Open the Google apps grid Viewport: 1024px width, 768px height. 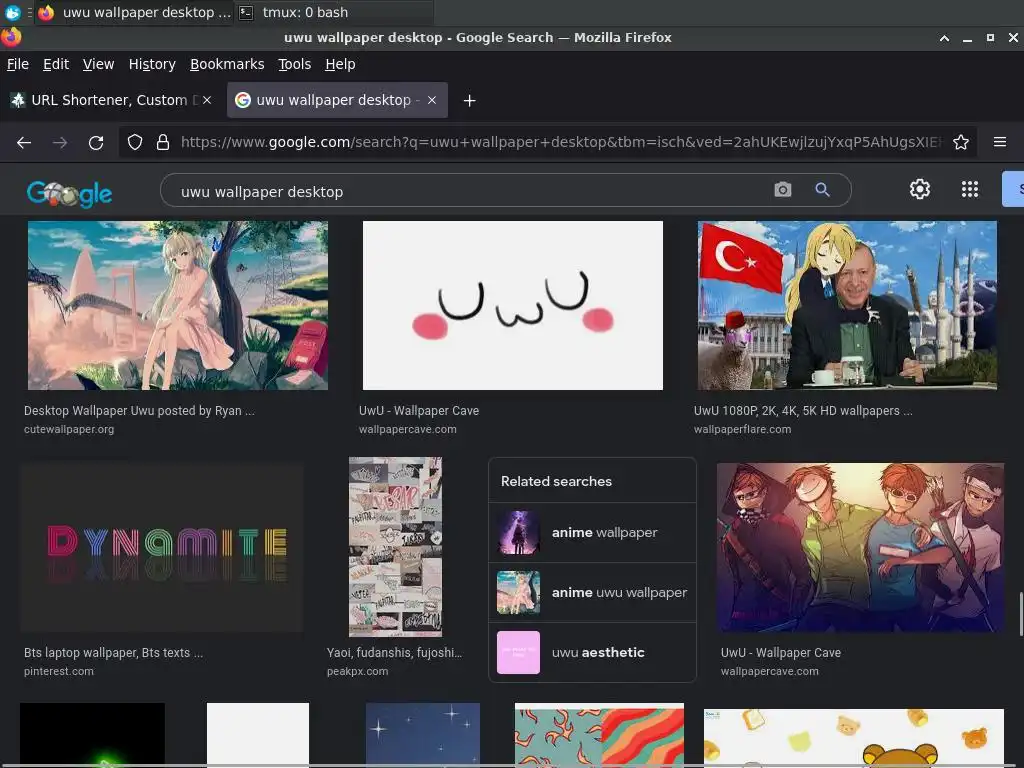(x=970, y=189)
